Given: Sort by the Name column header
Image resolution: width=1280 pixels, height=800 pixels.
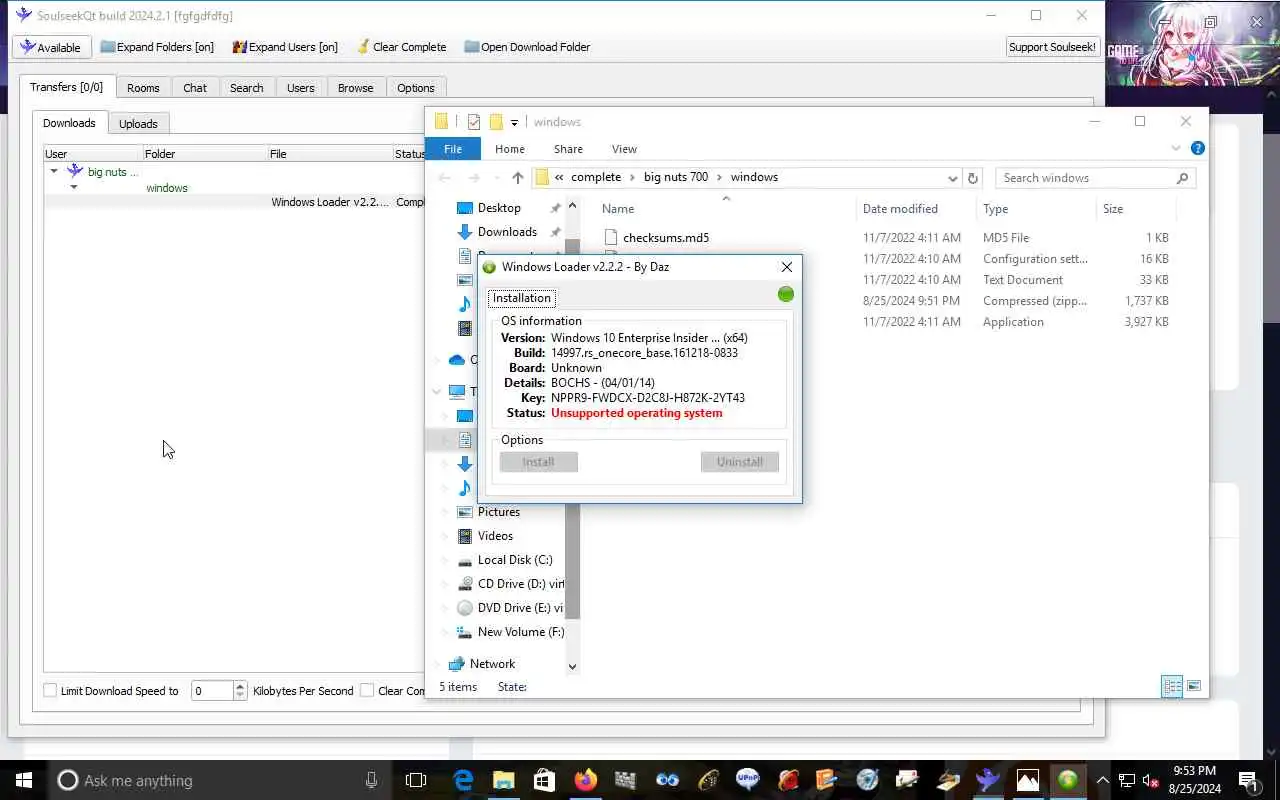Looking at the screenshot, I should point(618,209).
